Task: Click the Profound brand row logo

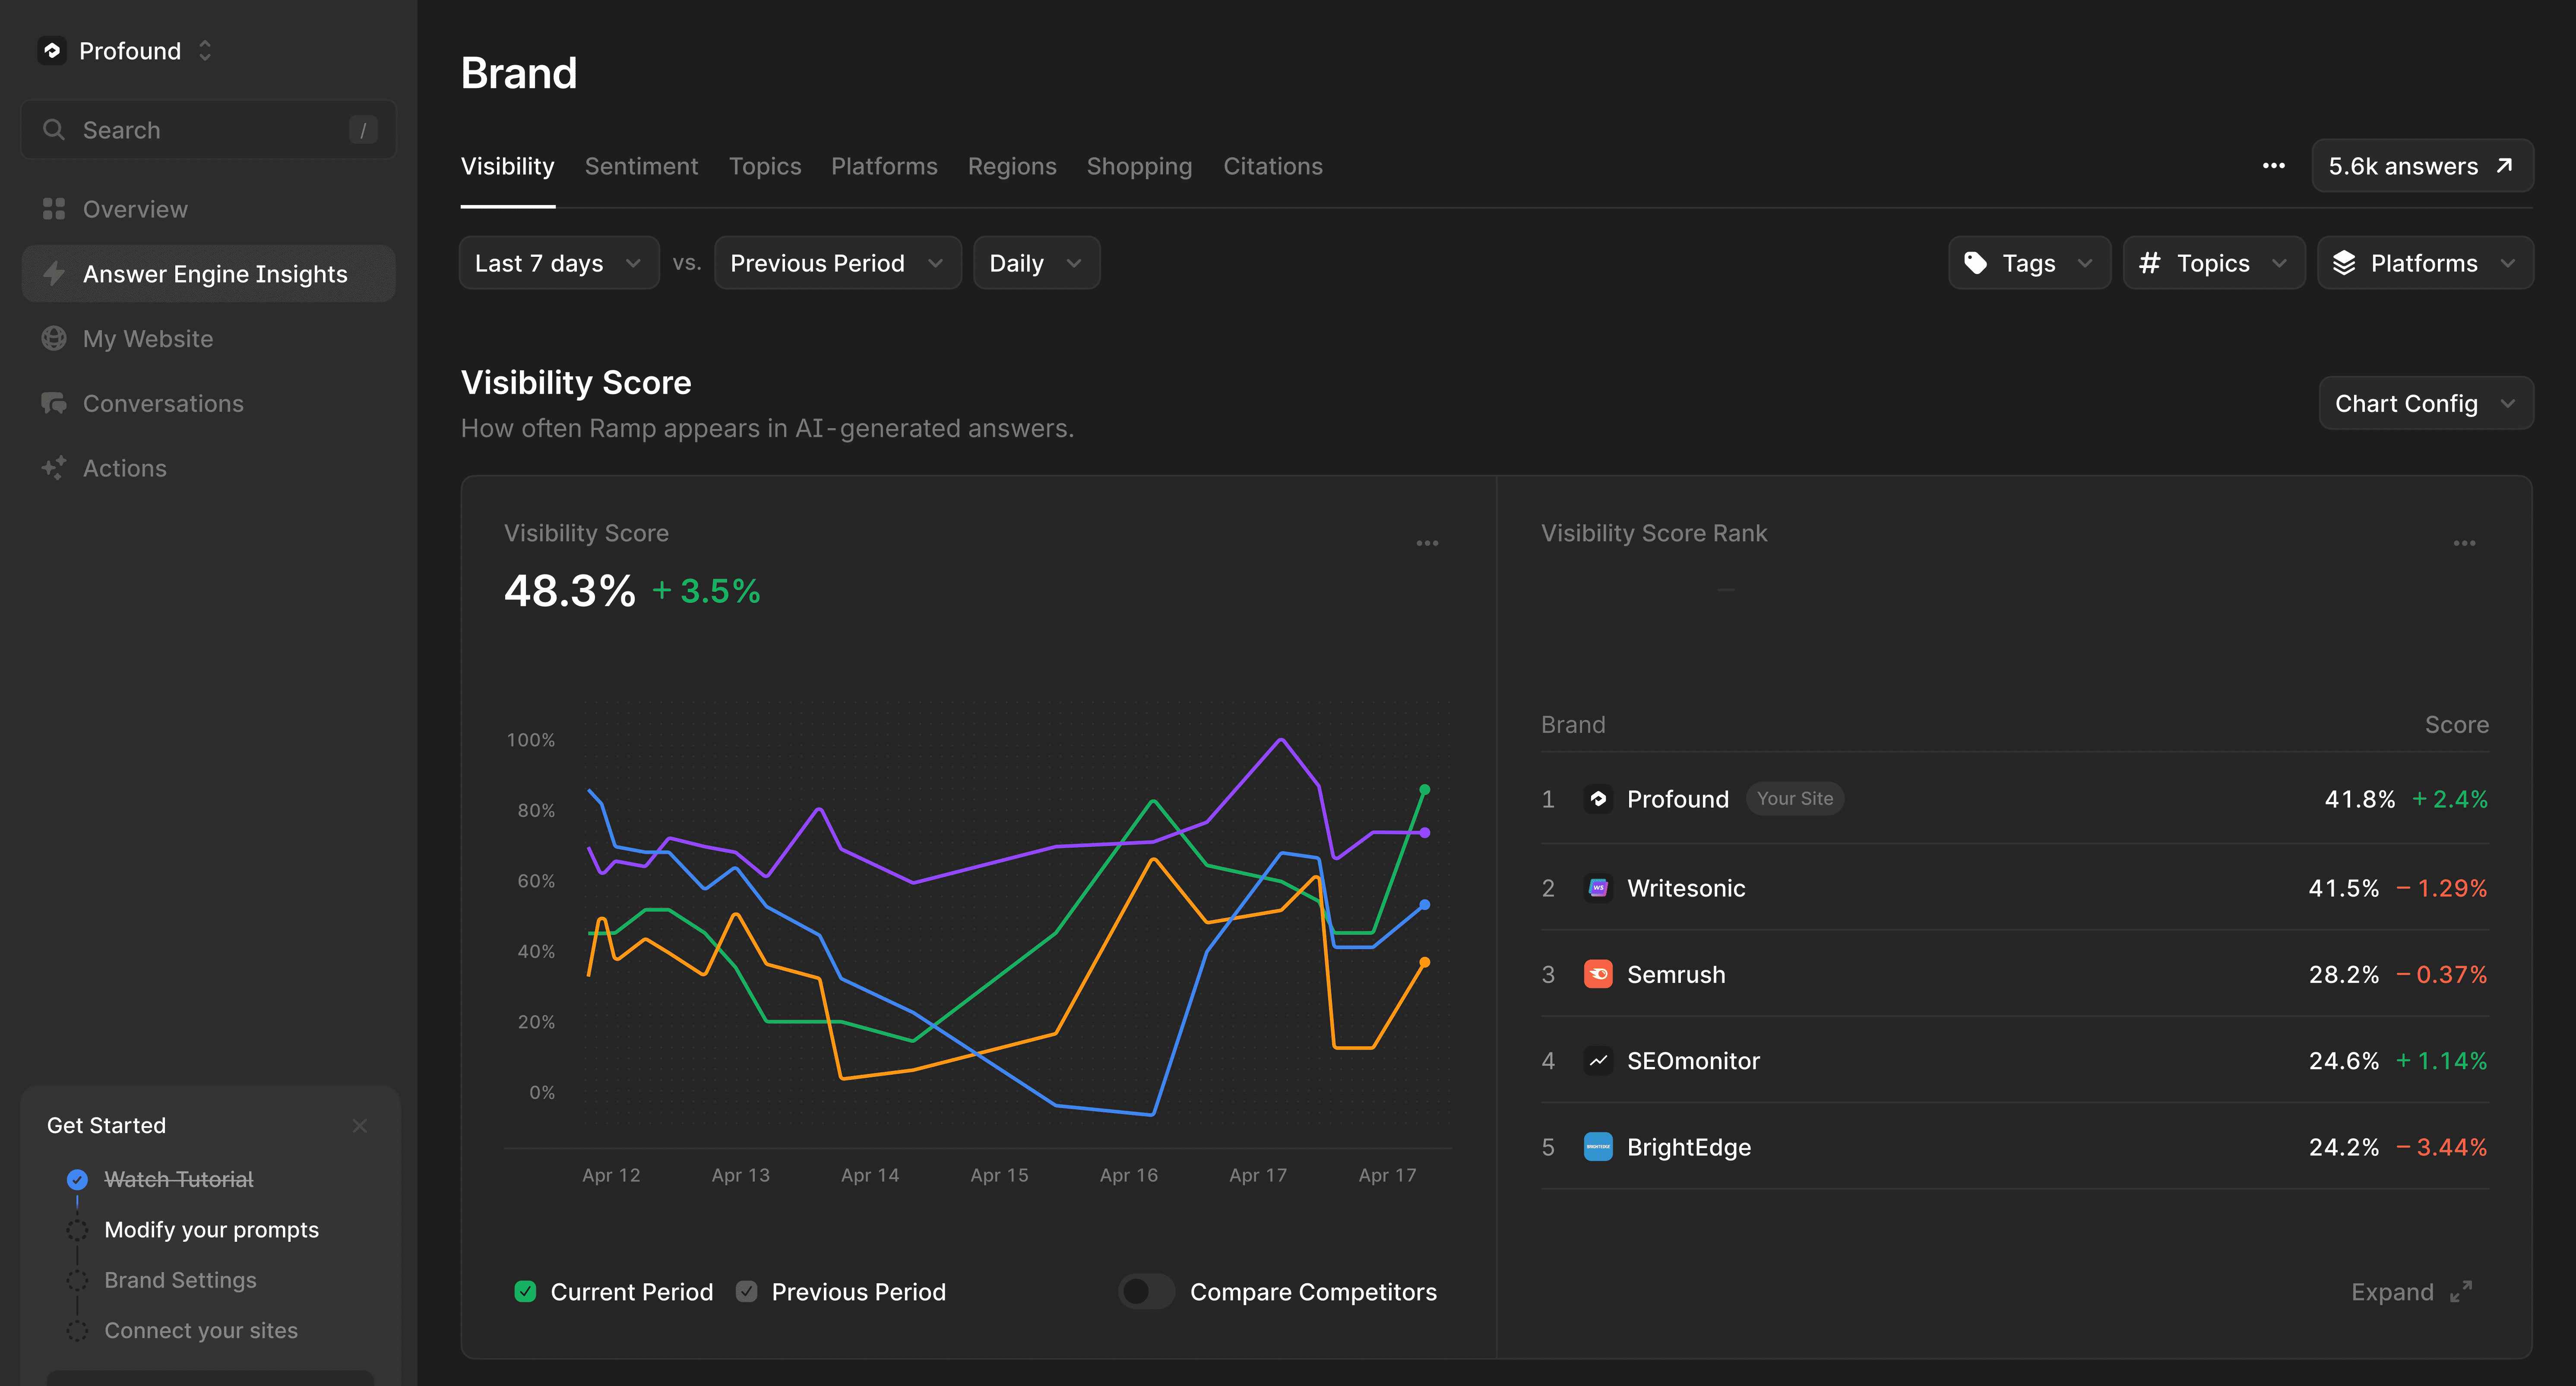Action: (1598, 799)
